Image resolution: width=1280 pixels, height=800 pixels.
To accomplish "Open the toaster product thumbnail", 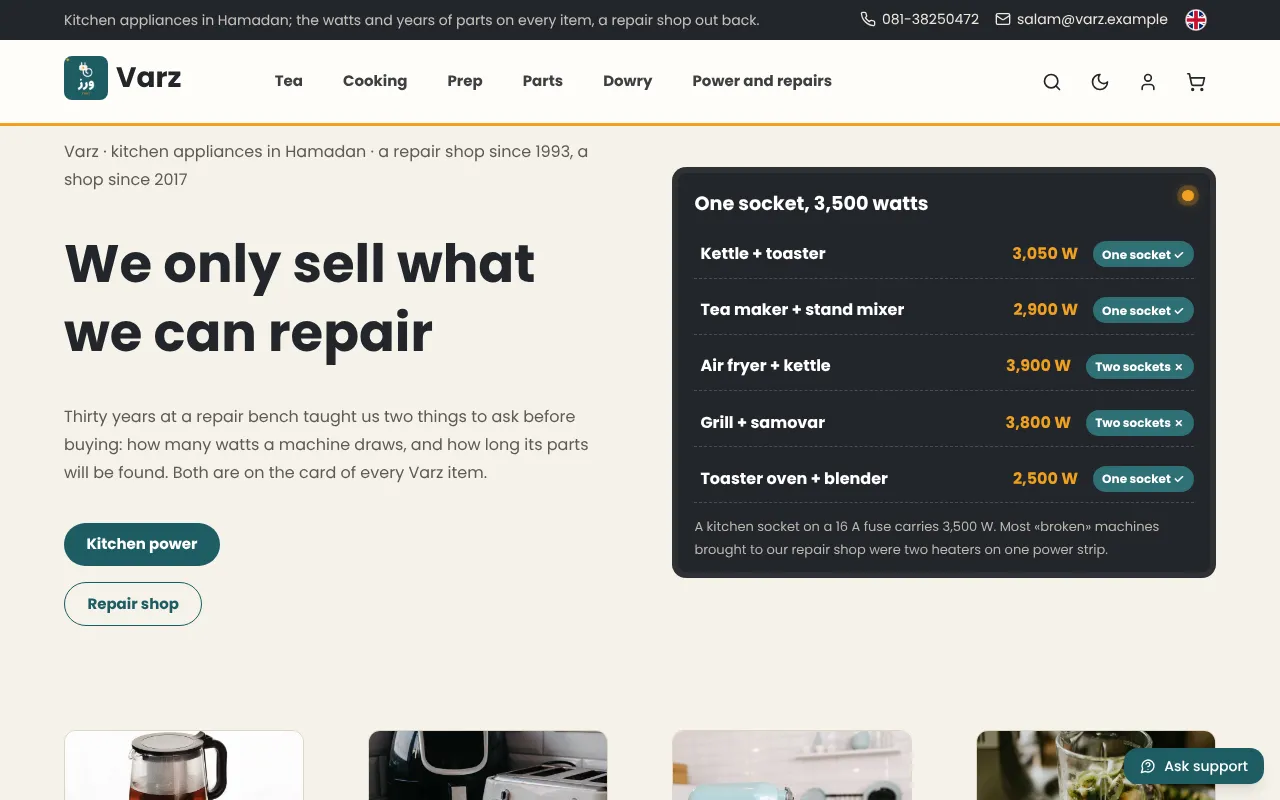I will click(488, 765).
